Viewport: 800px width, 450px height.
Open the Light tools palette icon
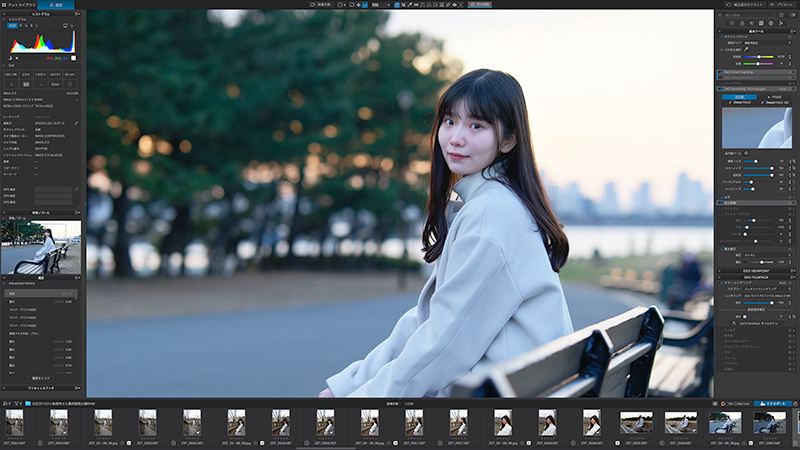(732, 23)
